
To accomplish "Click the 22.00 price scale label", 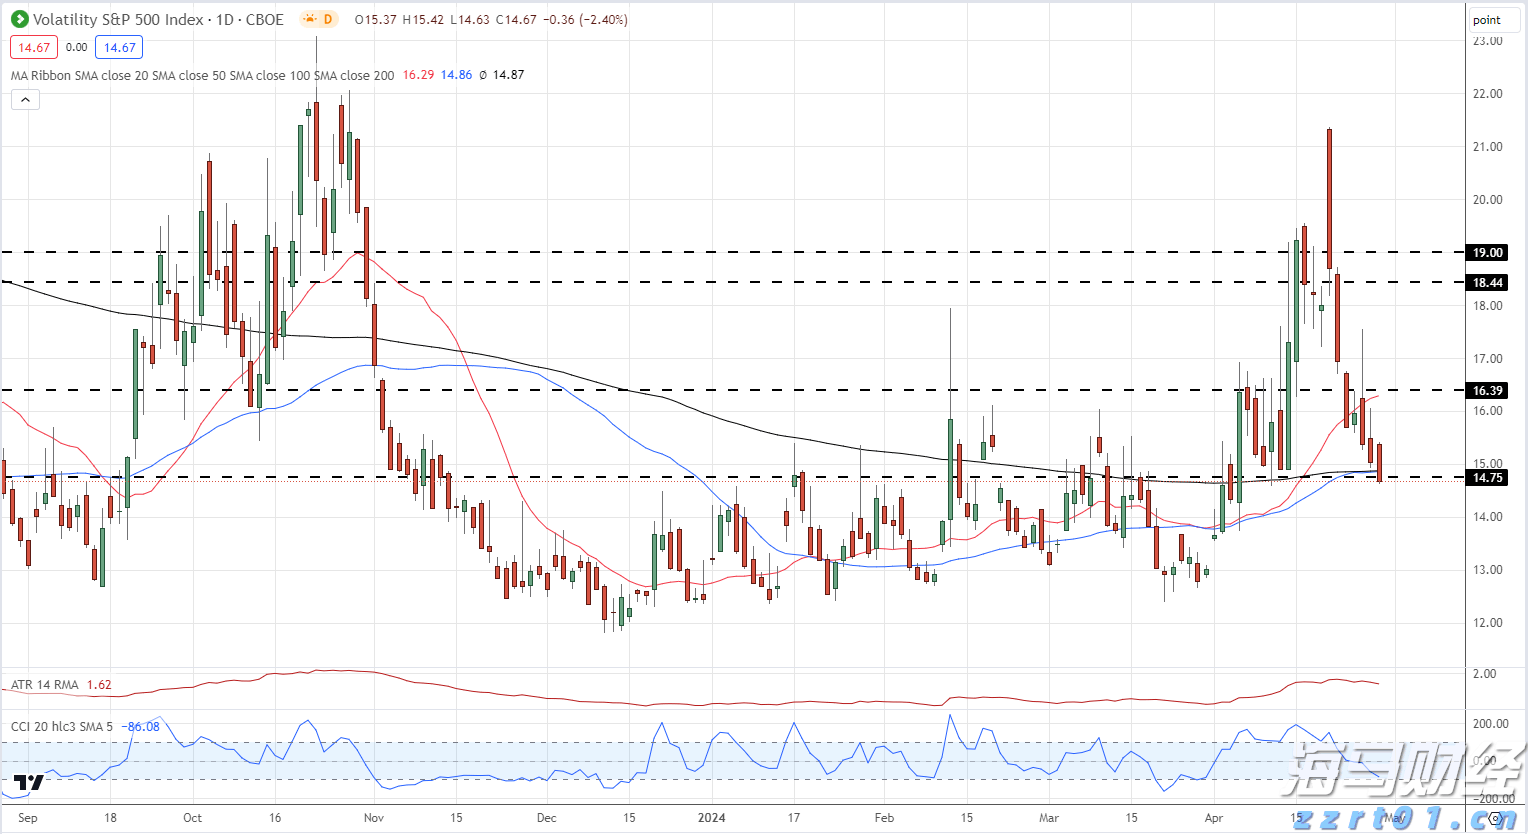I will coord(1488,94).
